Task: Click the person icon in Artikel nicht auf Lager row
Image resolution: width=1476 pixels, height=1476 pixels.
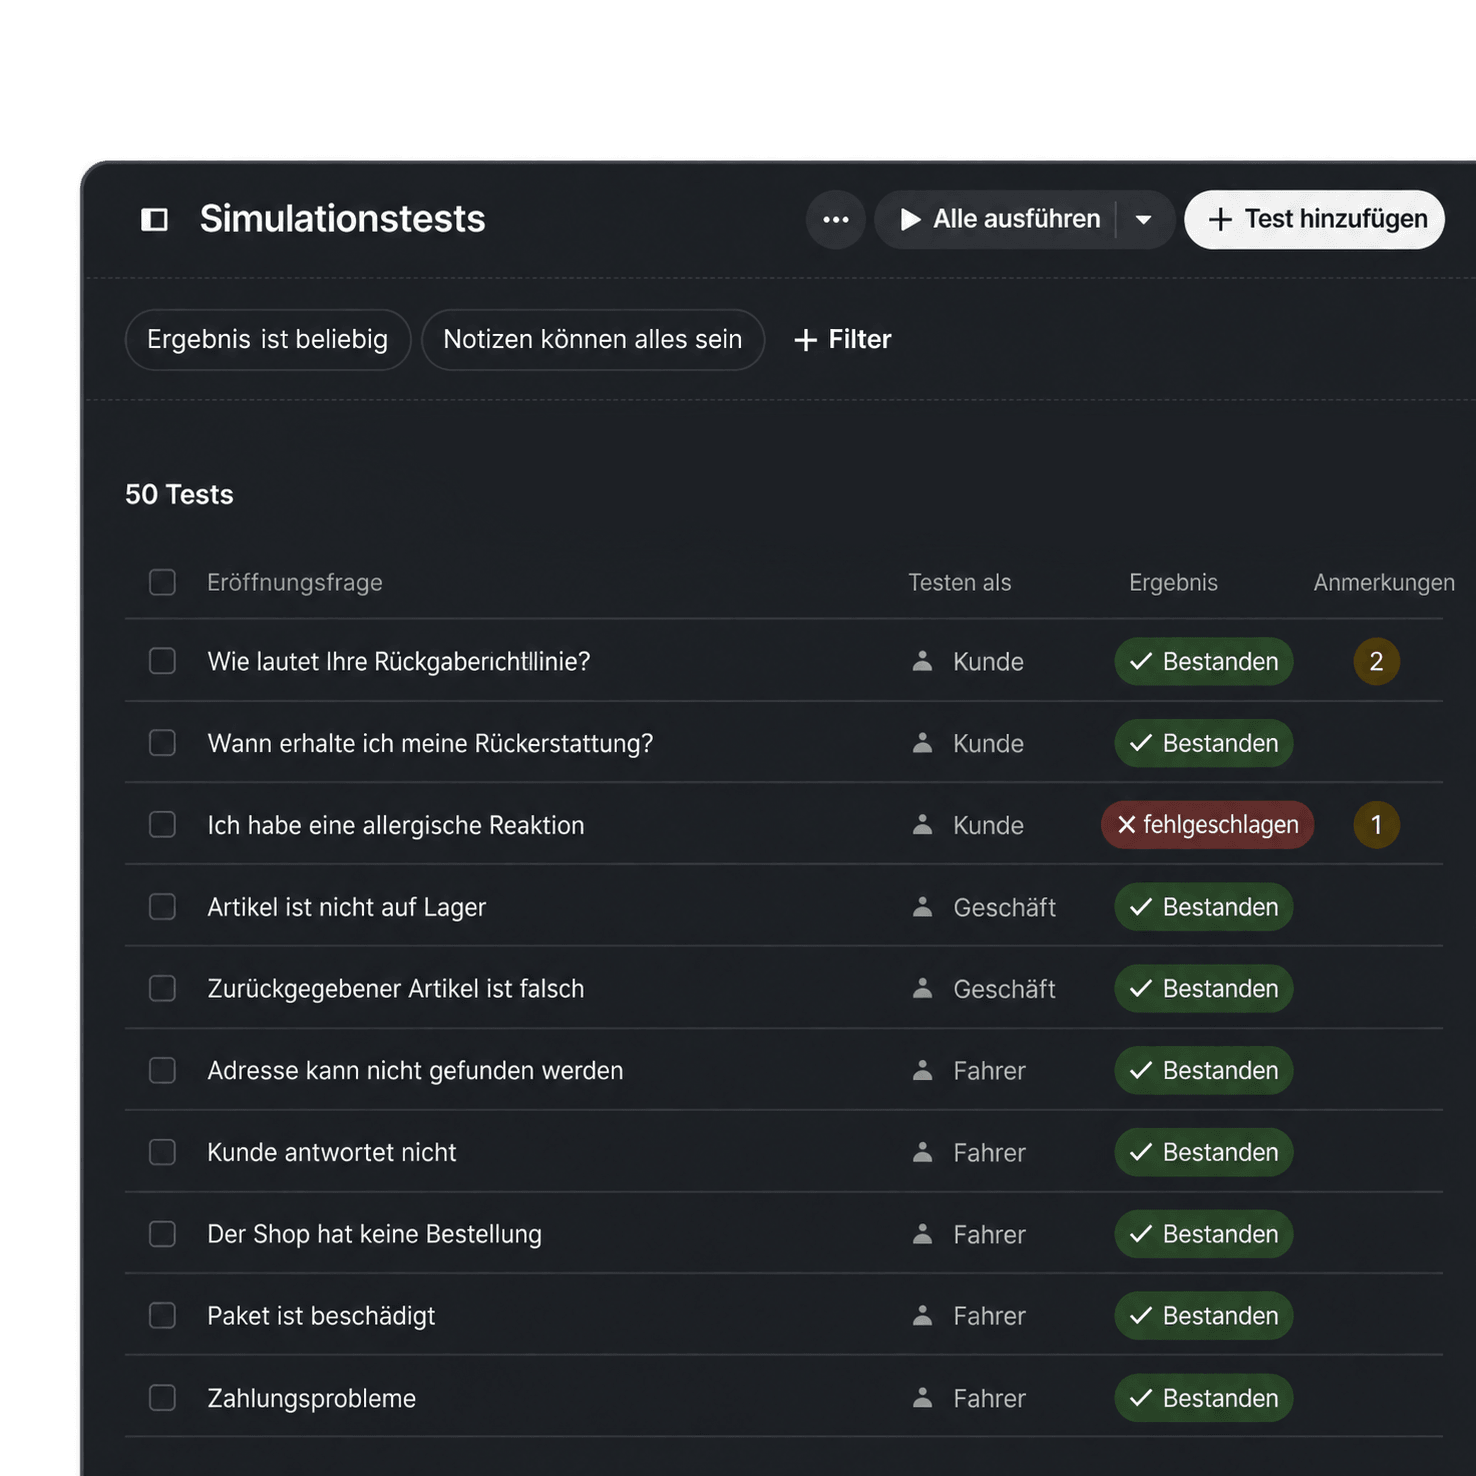Action: pyautogui.click(x=922, y=907)
